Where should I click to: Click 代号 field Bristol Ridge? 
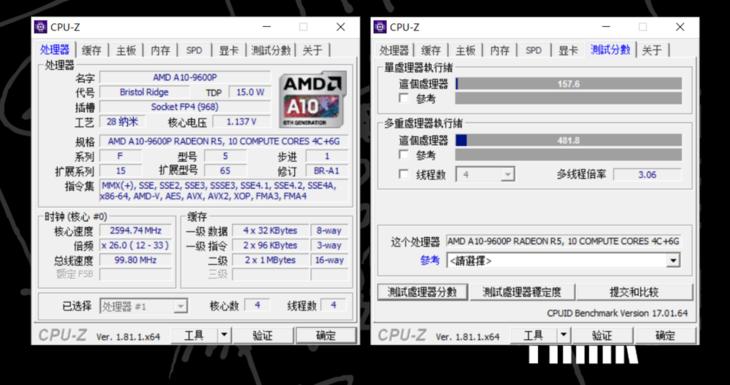[x=144, y=92]
